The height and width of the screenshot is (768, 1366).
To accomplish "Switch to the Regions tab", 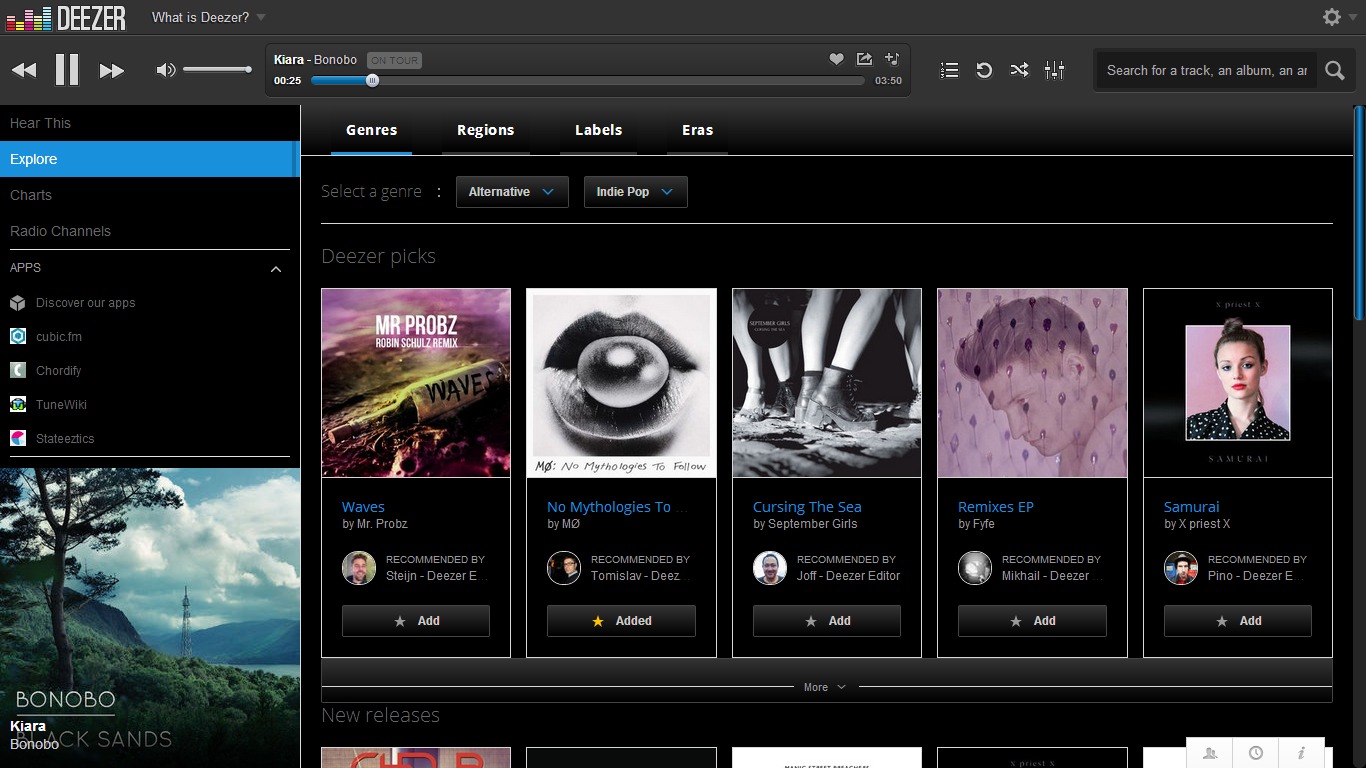I will [x=485, y=130].
